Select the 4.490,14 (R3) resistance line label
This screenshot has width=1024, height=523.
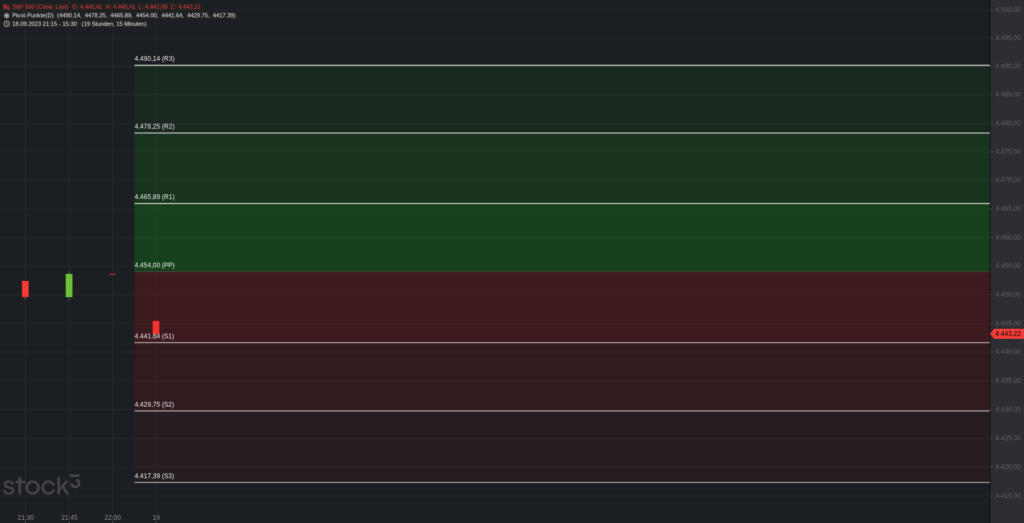pos(154,59)
